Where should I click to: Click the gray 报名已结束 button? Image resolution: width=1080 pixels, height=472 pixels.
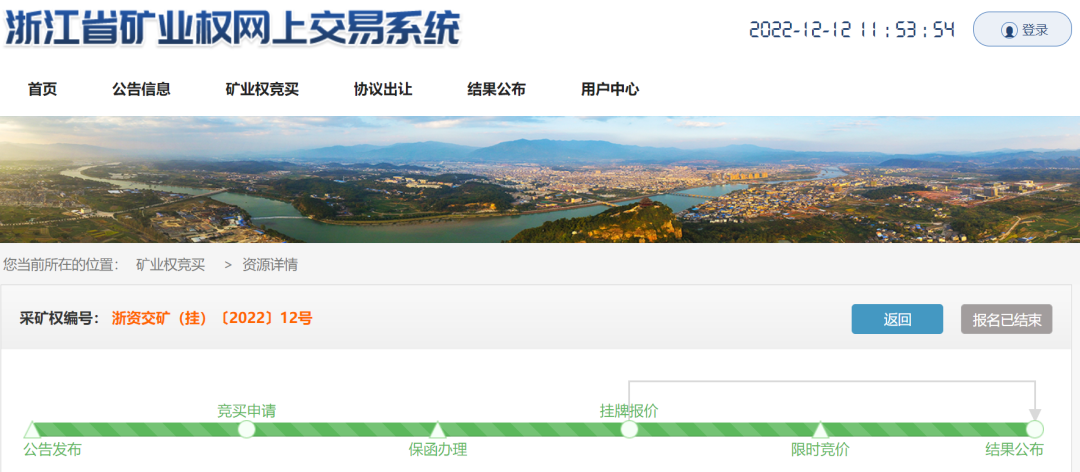tap(1006, 319)
